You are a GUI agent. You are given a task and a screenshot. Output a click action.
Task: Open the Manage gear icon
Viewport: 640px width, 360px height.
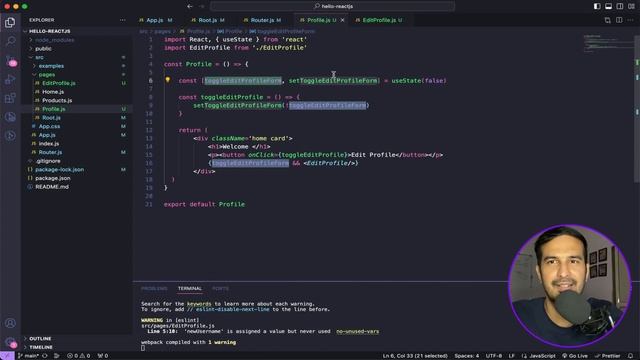click(x=10, y=342)
